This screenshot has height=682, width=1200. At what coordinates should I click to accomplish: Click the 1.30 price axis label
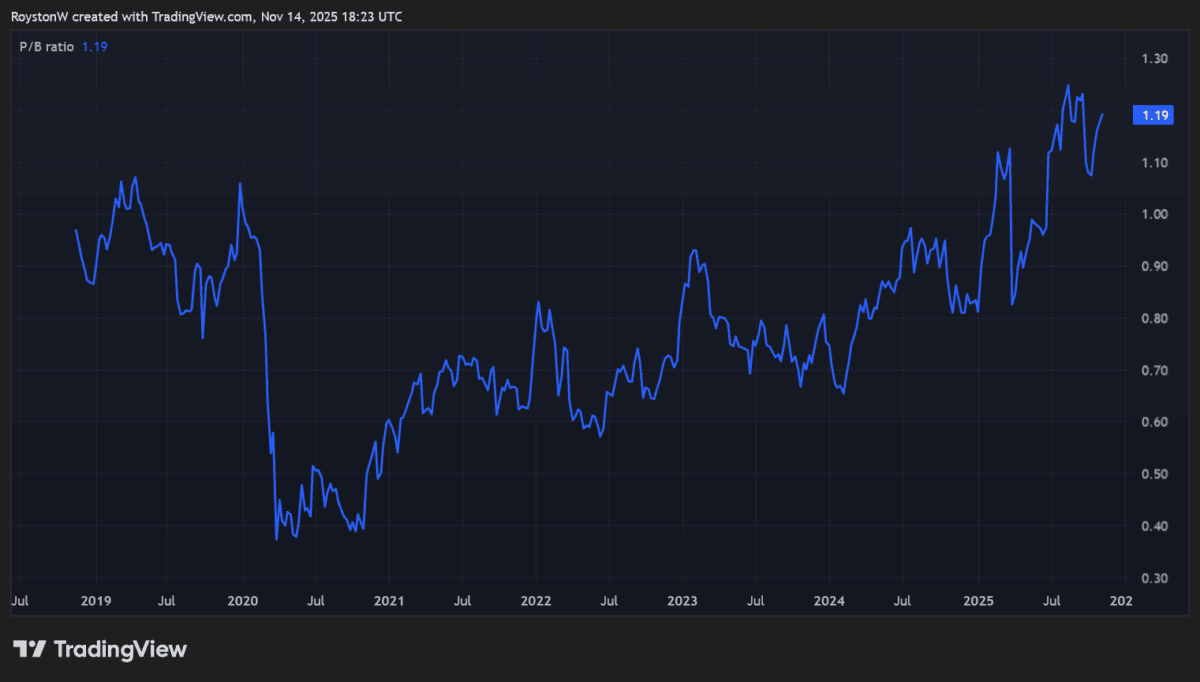click(1155, 59)
